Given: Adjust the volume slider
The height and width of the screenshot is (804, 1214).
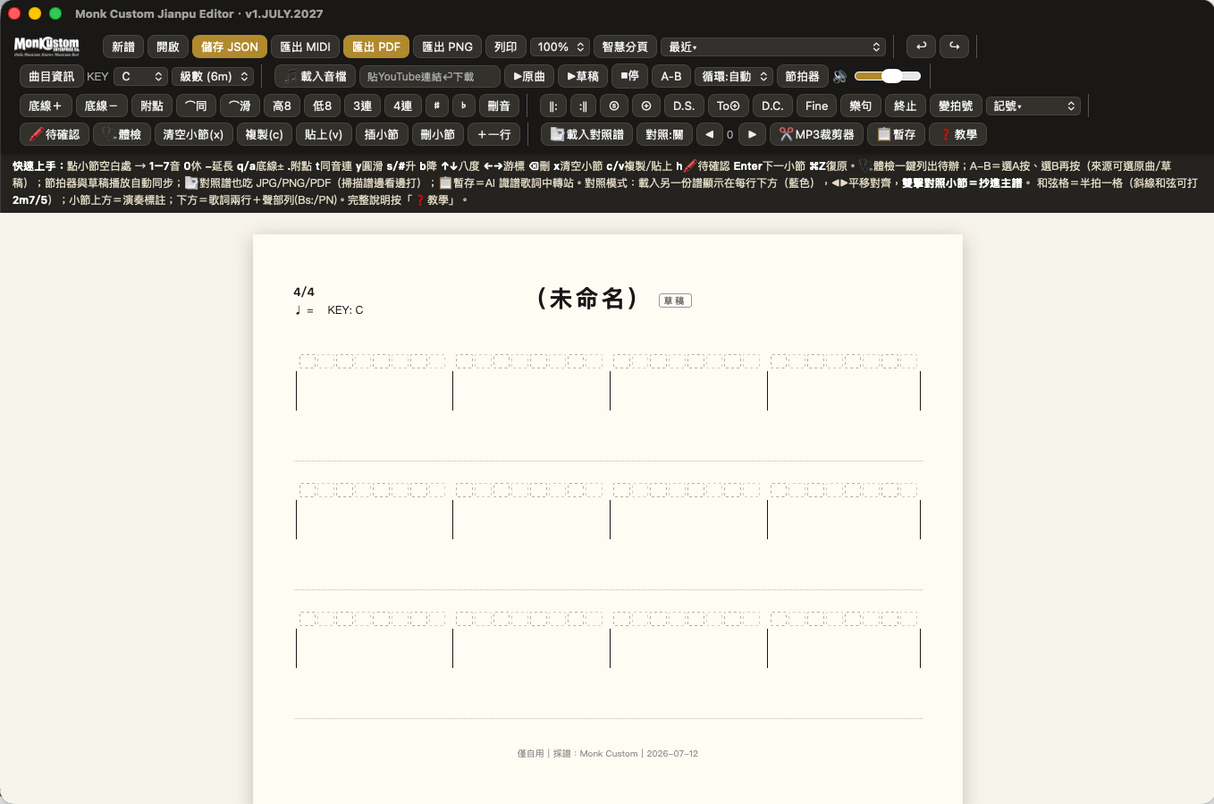Looking at the screenshot, I should click(887, 76).
